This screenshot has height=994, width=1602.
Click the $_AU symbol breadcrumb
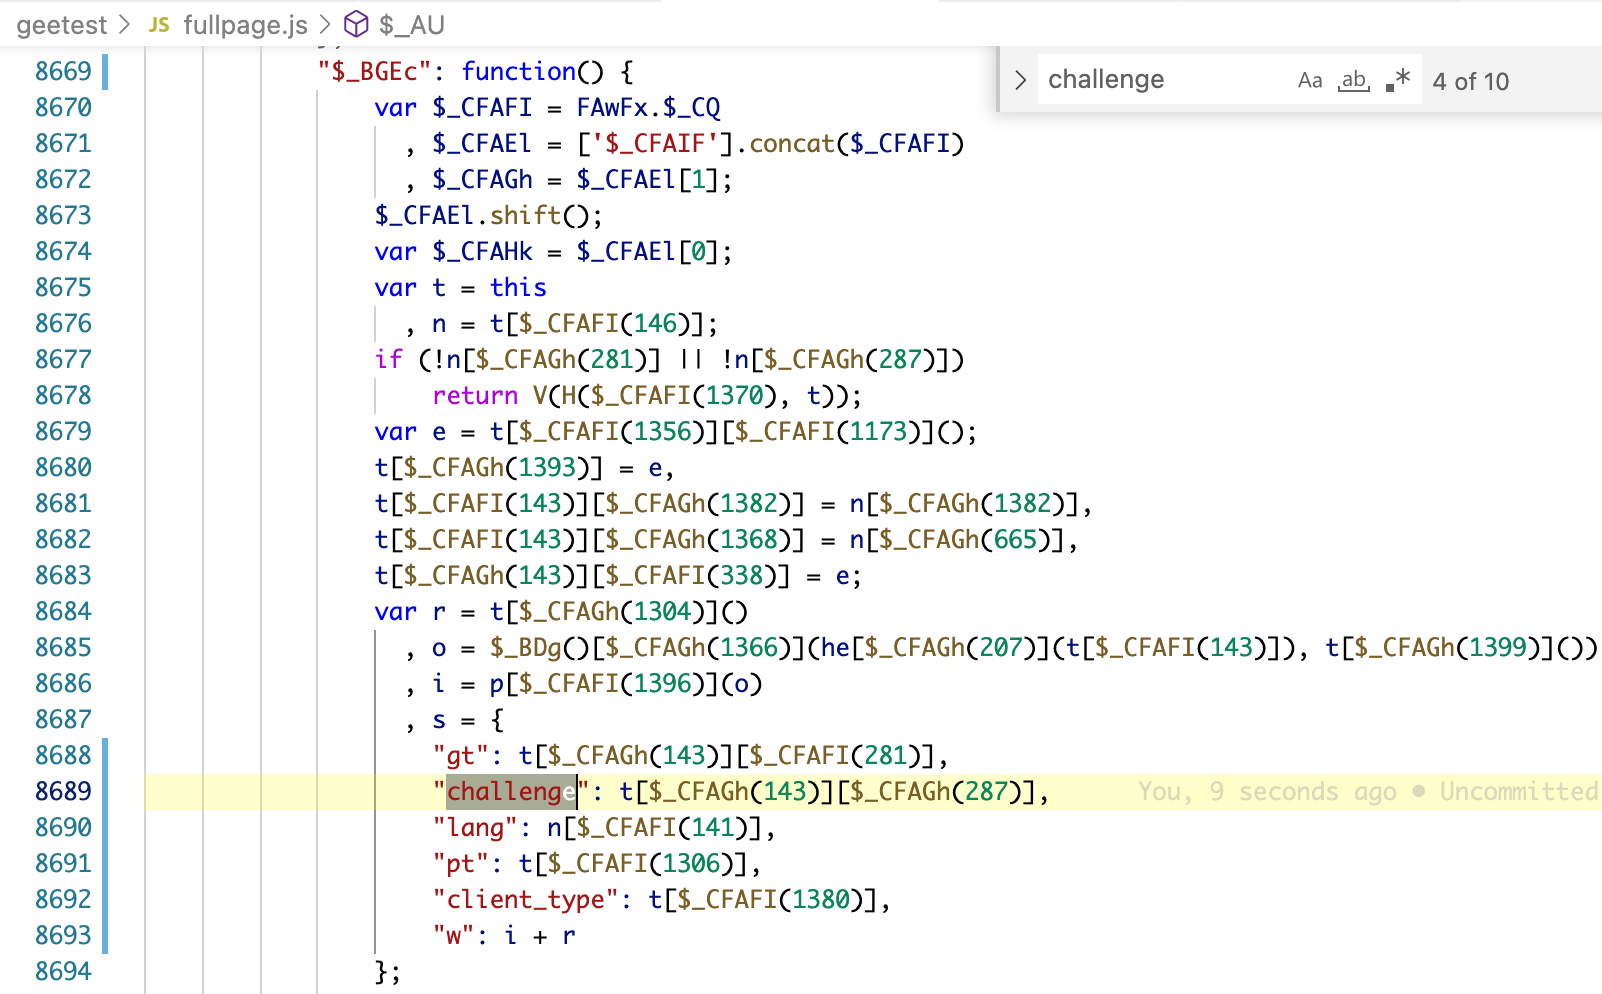click(412, 25)
